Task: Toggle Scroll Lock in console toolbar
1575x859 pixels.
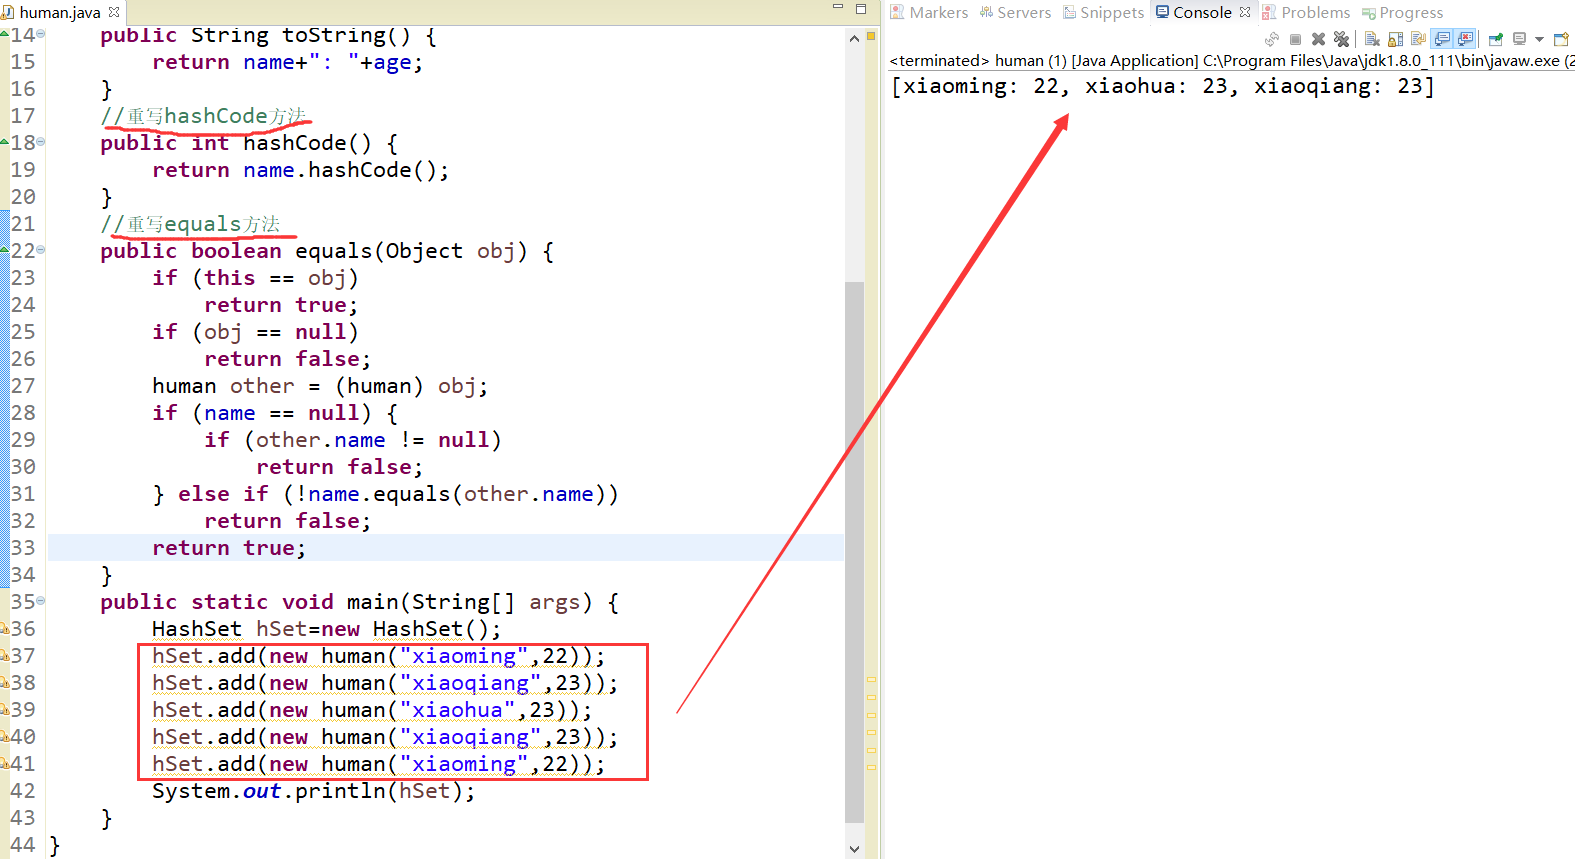Action: 1395,39
